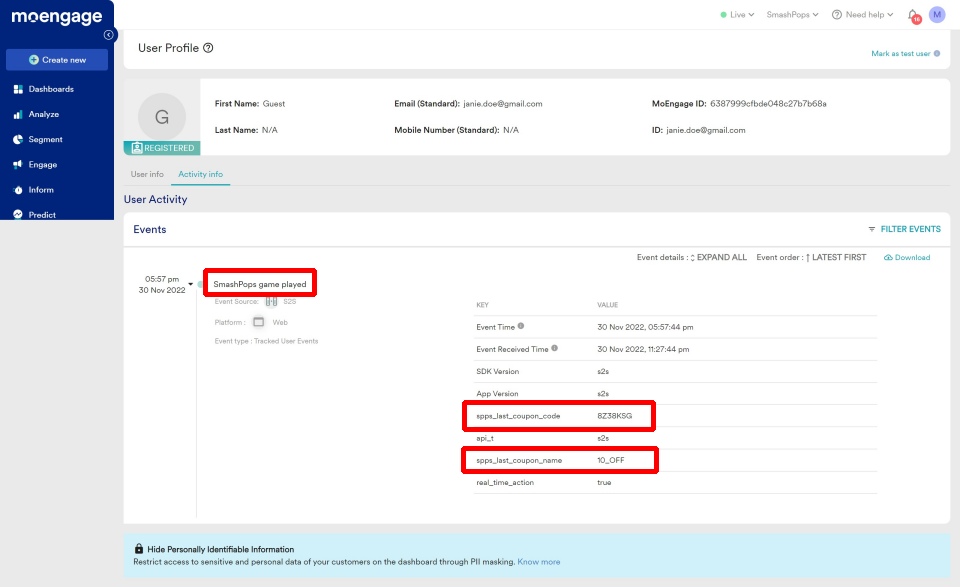
Task: Click the Event Received Time info icon
Action: [555, 348]
